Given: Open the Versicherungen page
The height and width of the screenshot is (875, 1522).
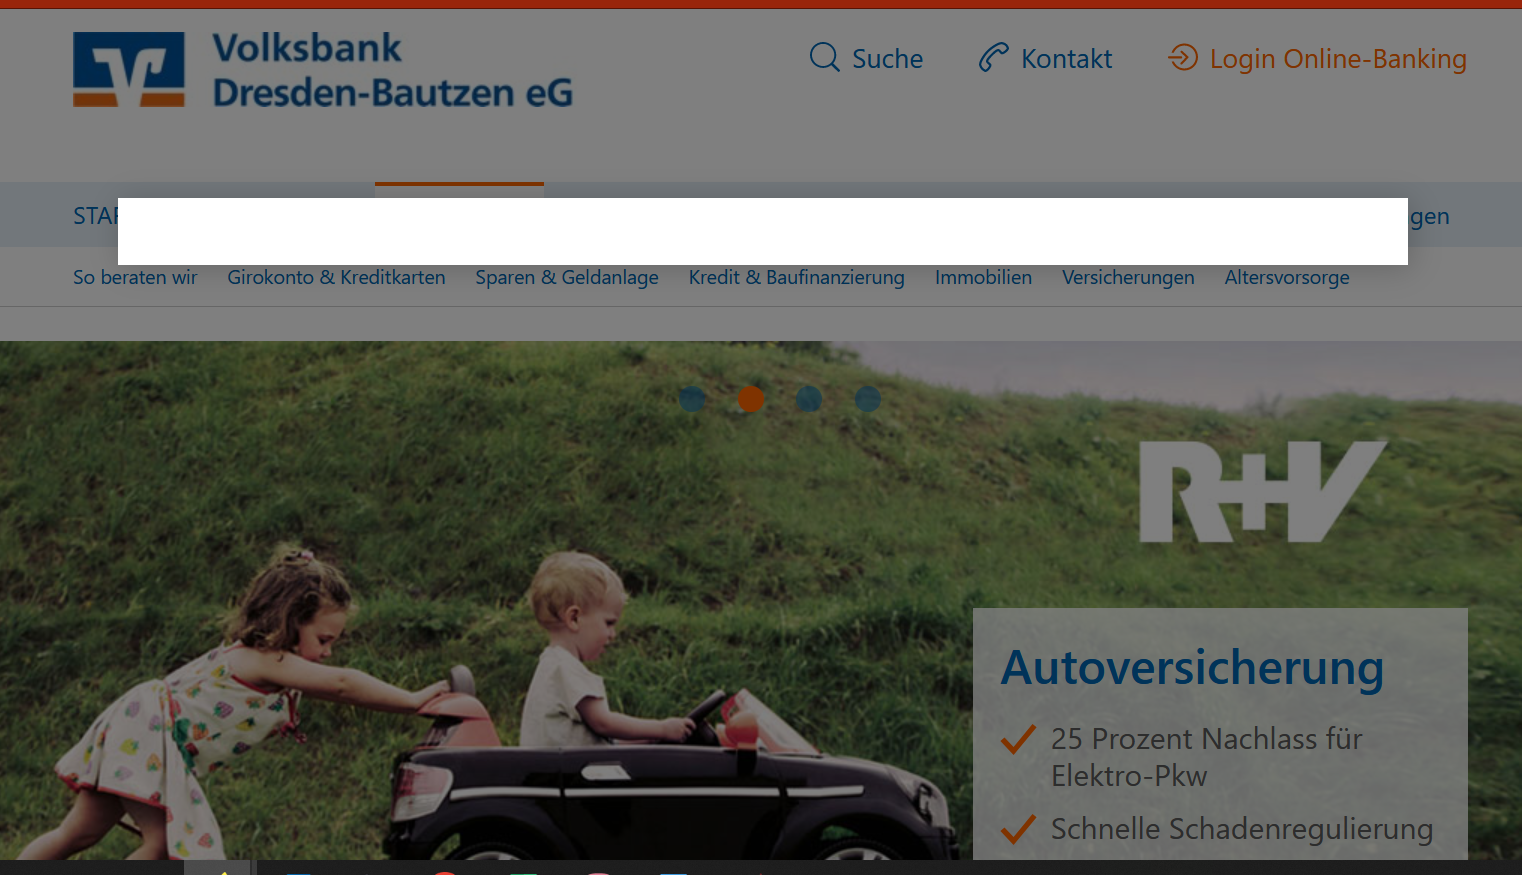Looking at the screenshot, I should pos(1128,277).
